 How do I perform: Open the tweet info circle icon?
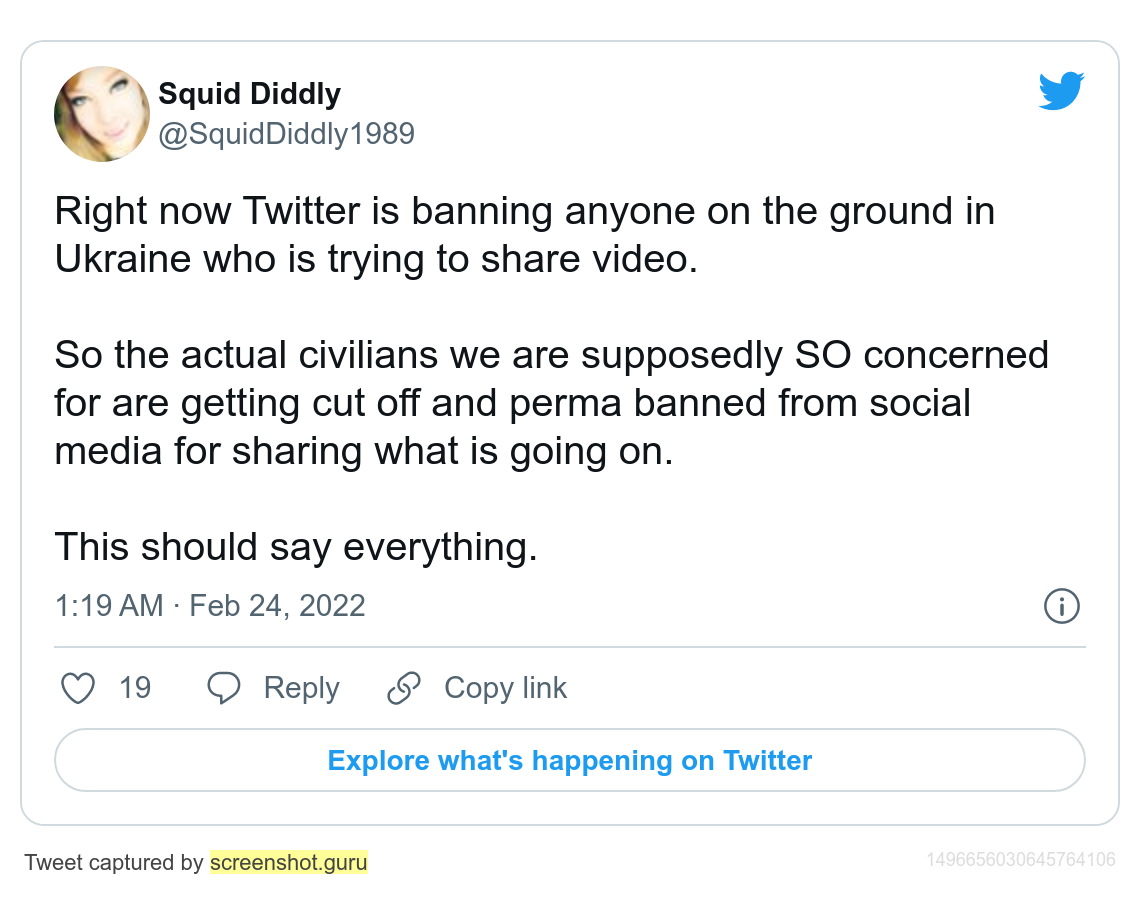point(1061,606)
